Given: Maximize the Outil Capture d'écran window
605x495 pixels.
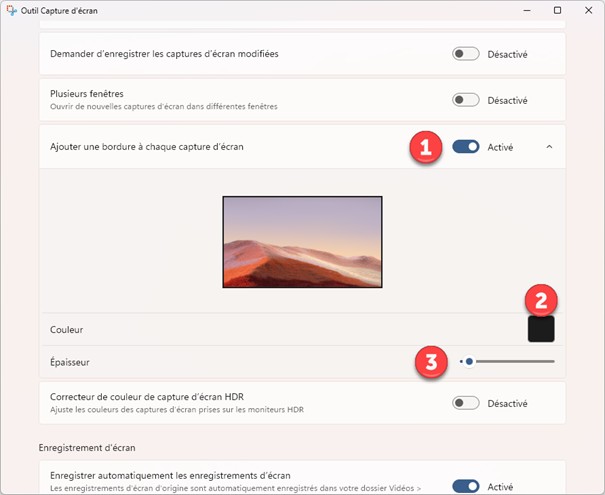Looking at the screenshot, I should click(x=557, y=10).
